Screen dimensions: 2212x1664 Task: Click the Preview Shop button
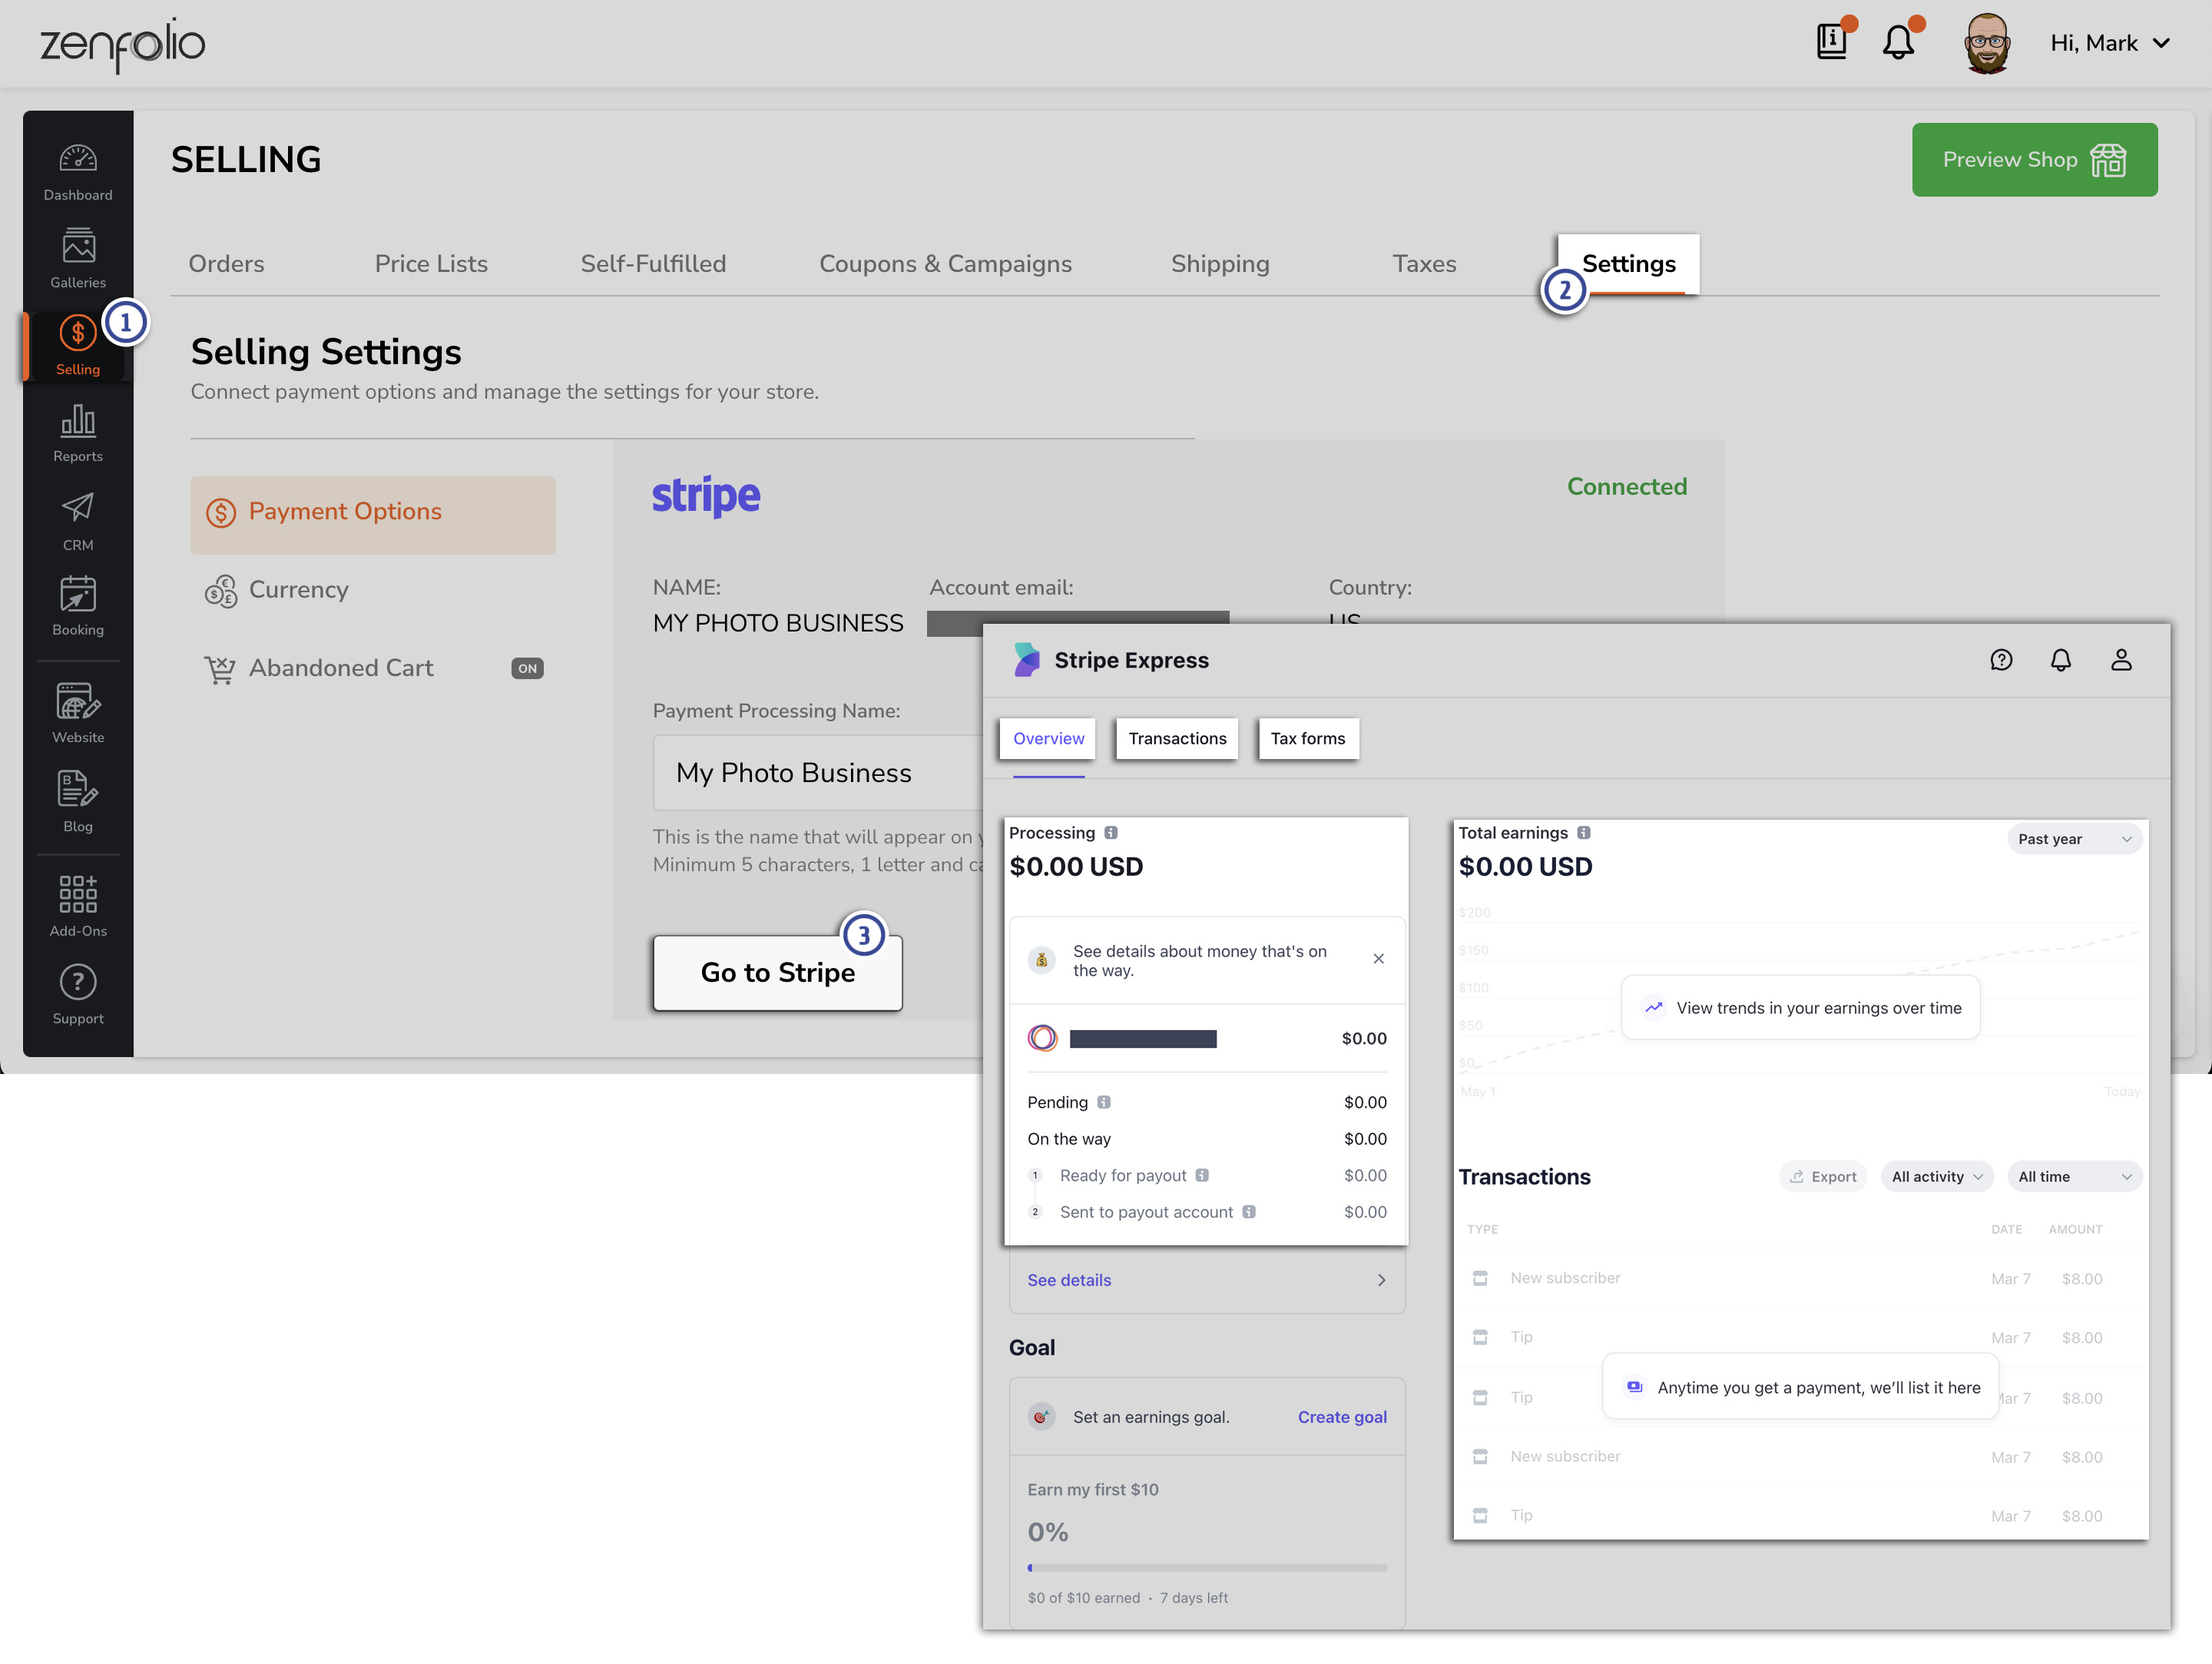pyautogui.click(x=2035, y=160)
